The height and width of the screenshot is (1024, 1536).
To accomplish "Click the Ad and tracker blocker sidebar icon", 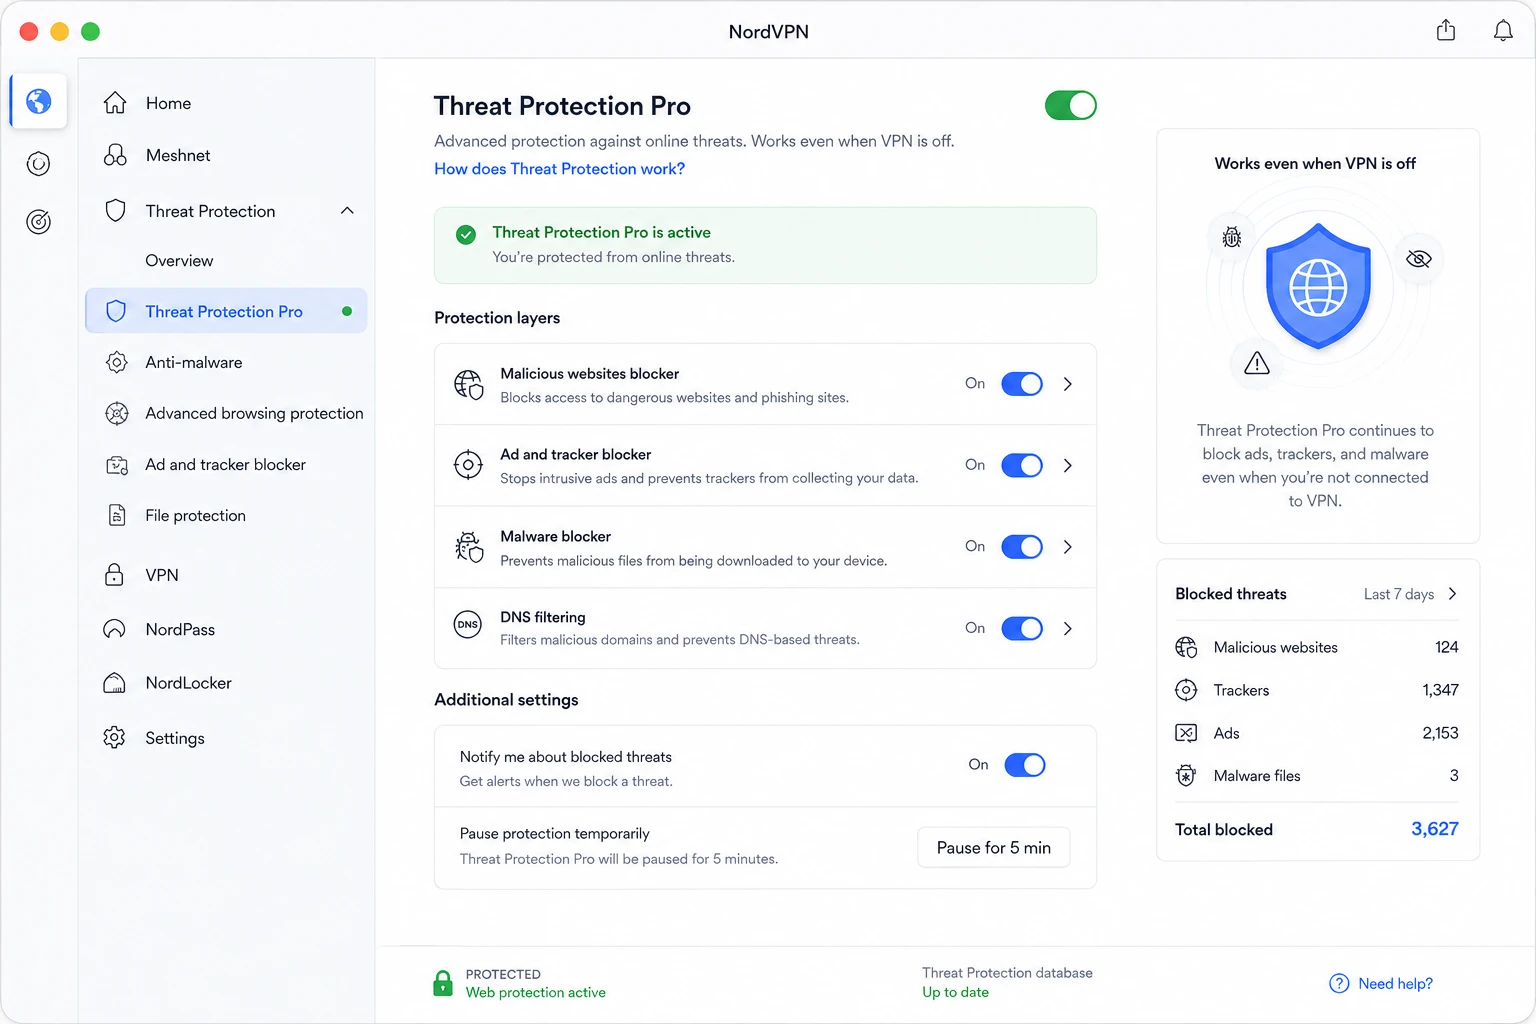I will point(116,464).
